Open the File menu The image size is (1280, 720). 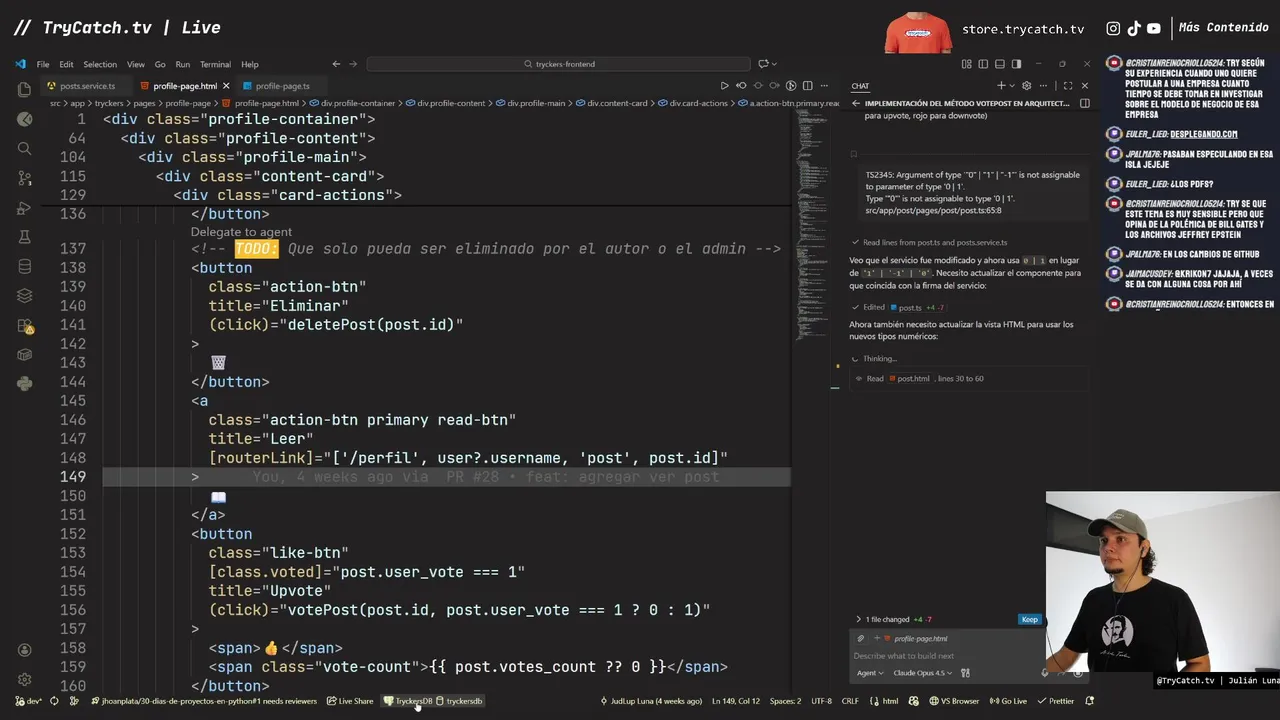(x=43, y=64)
